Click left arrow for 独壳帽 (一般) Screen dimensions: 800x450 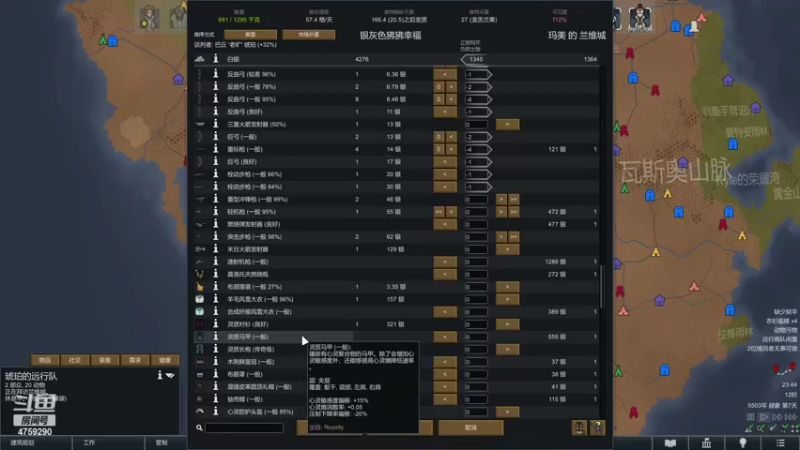pos(445,399)
